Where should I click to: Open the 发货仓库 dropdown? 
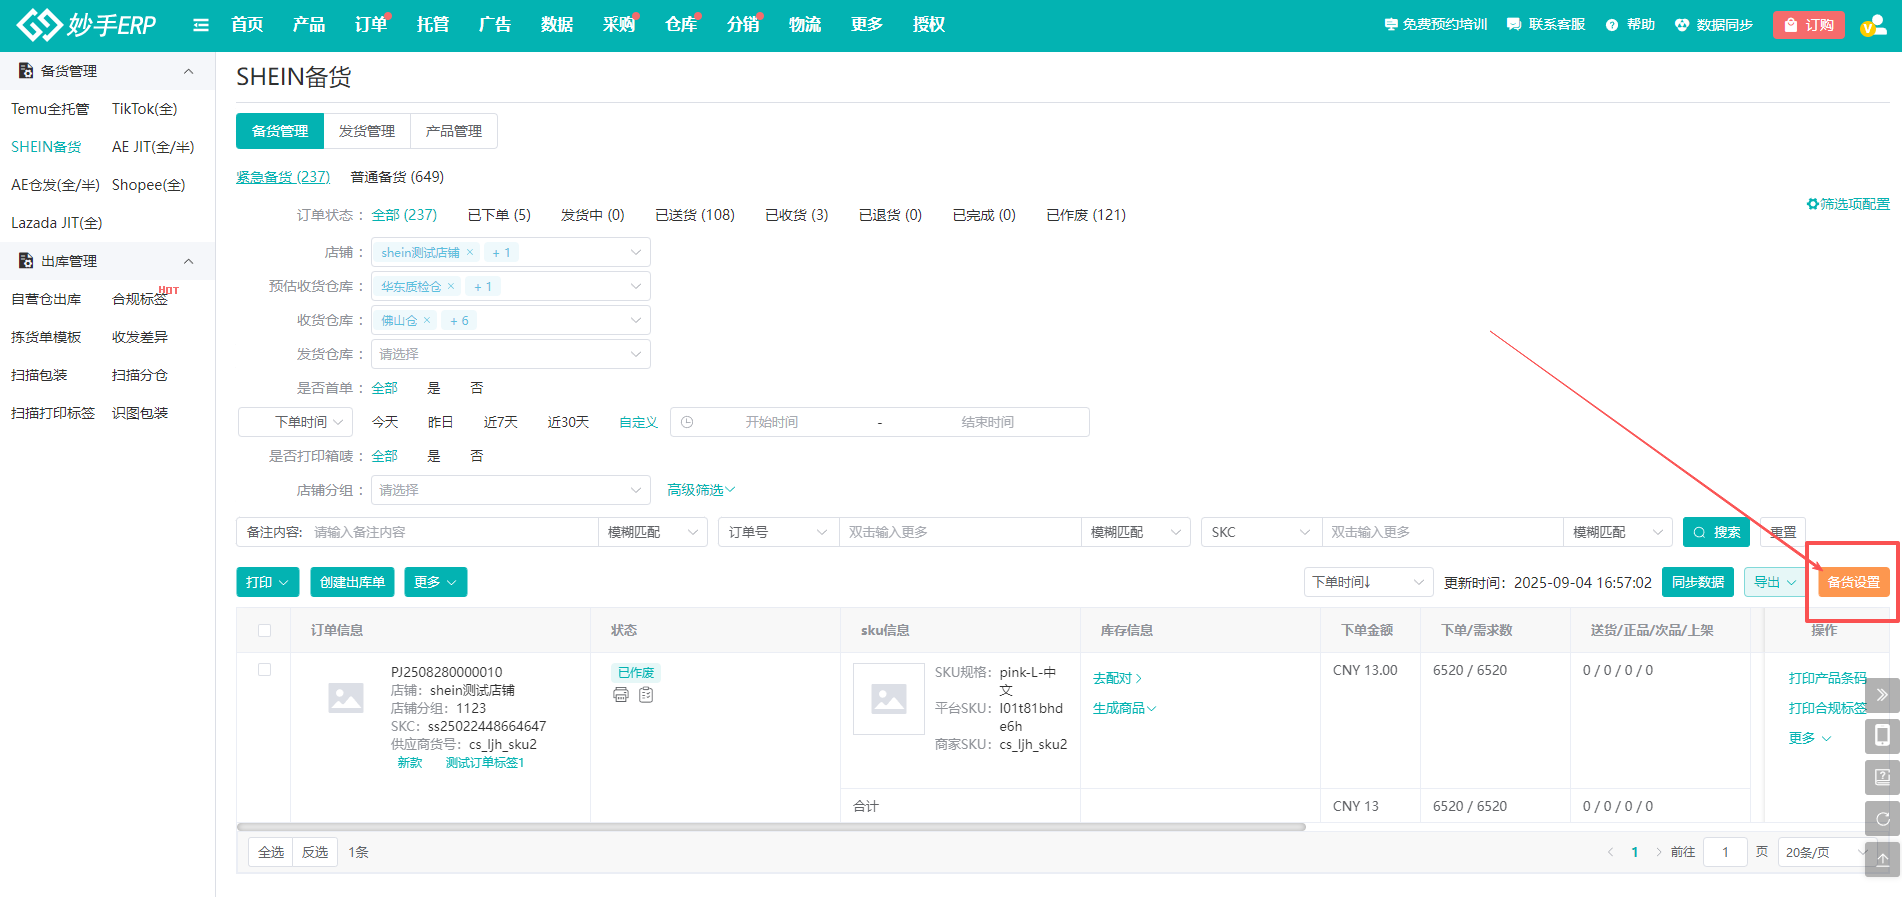(x=511, y=354)
